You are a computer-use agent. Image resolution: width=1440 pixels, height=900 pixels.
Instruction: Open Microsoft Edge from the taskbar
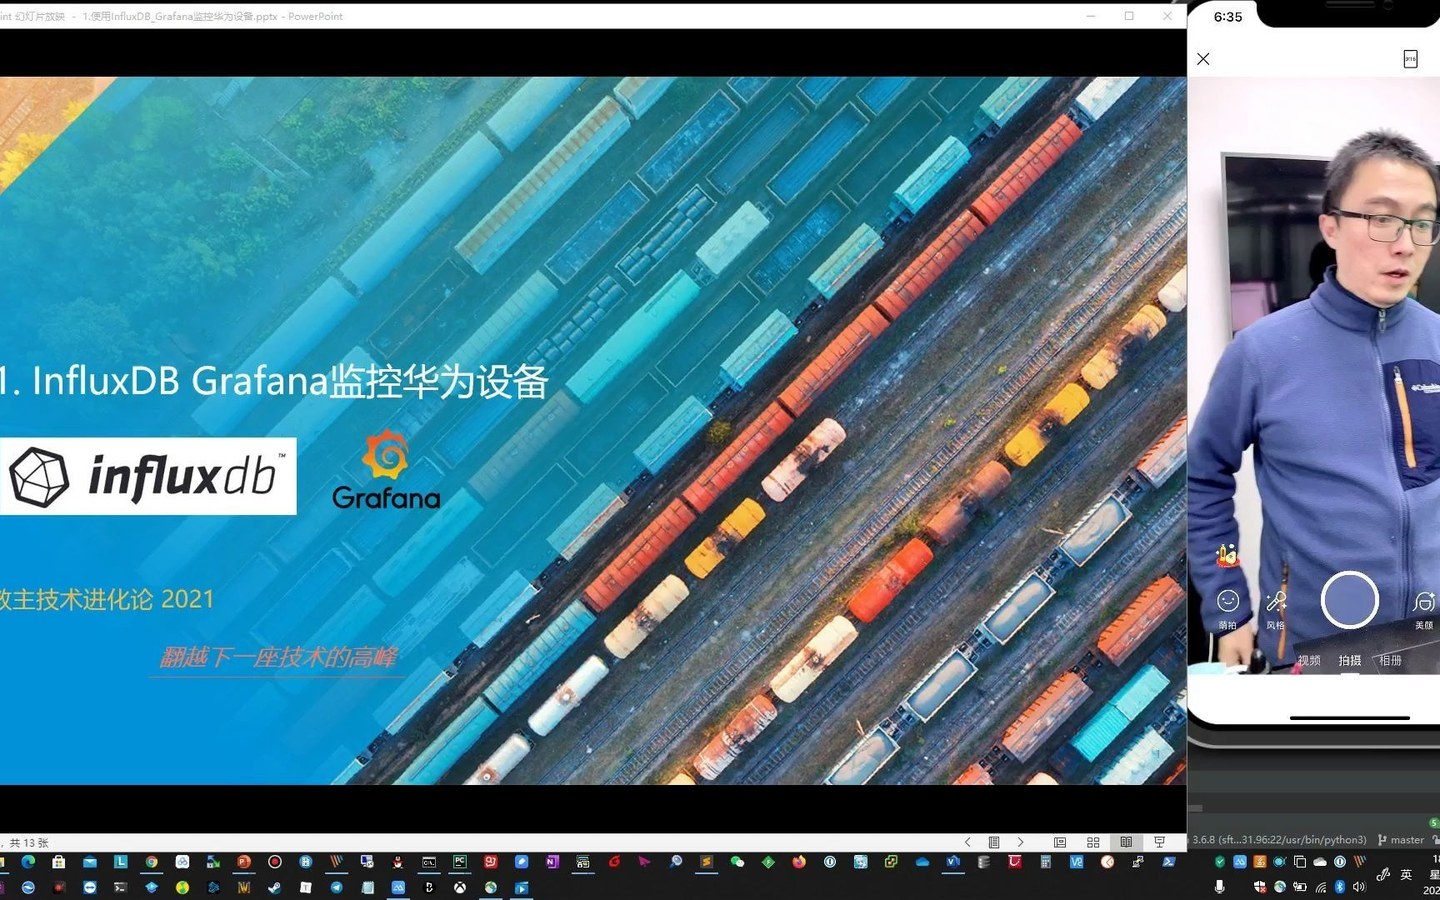pyautogui.click(x=28, y=861)
